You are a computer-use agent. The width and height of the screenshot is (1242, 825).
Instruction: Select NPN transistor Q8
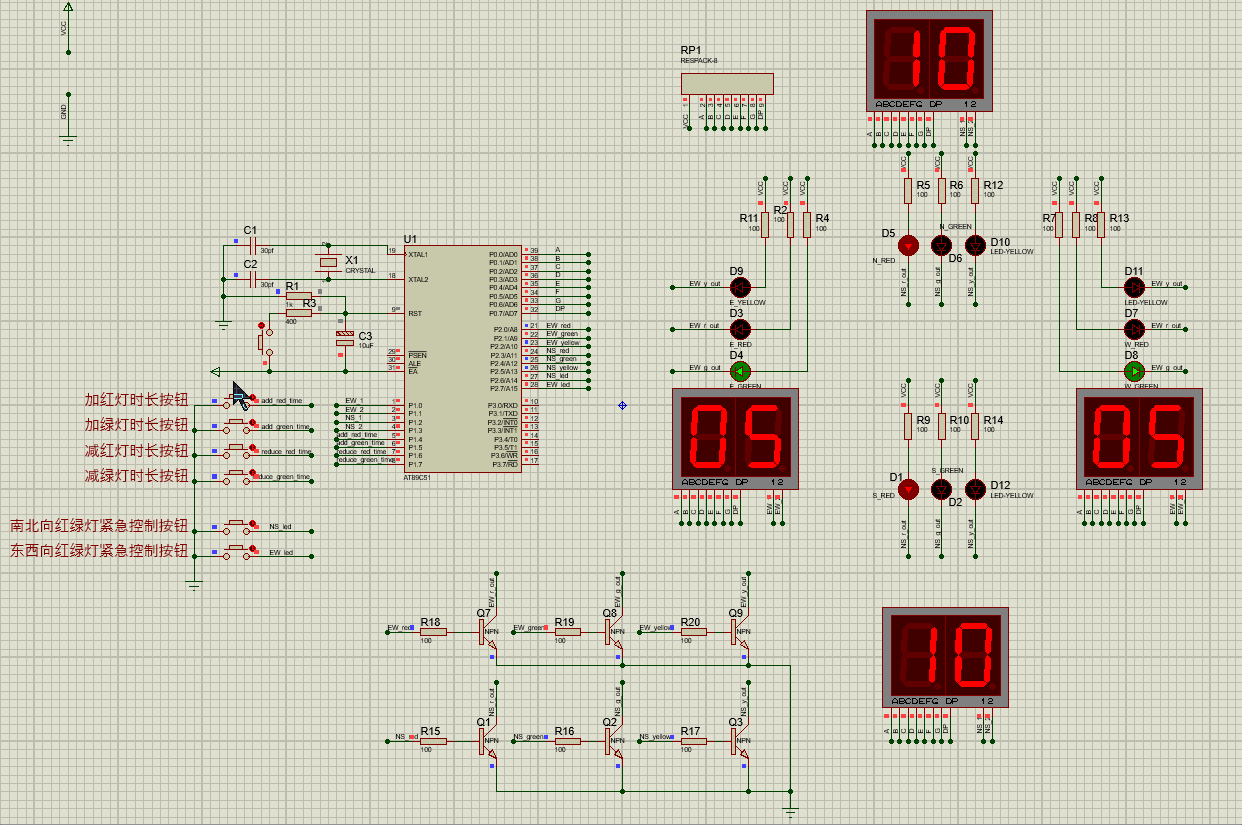(x=612, y=632)
